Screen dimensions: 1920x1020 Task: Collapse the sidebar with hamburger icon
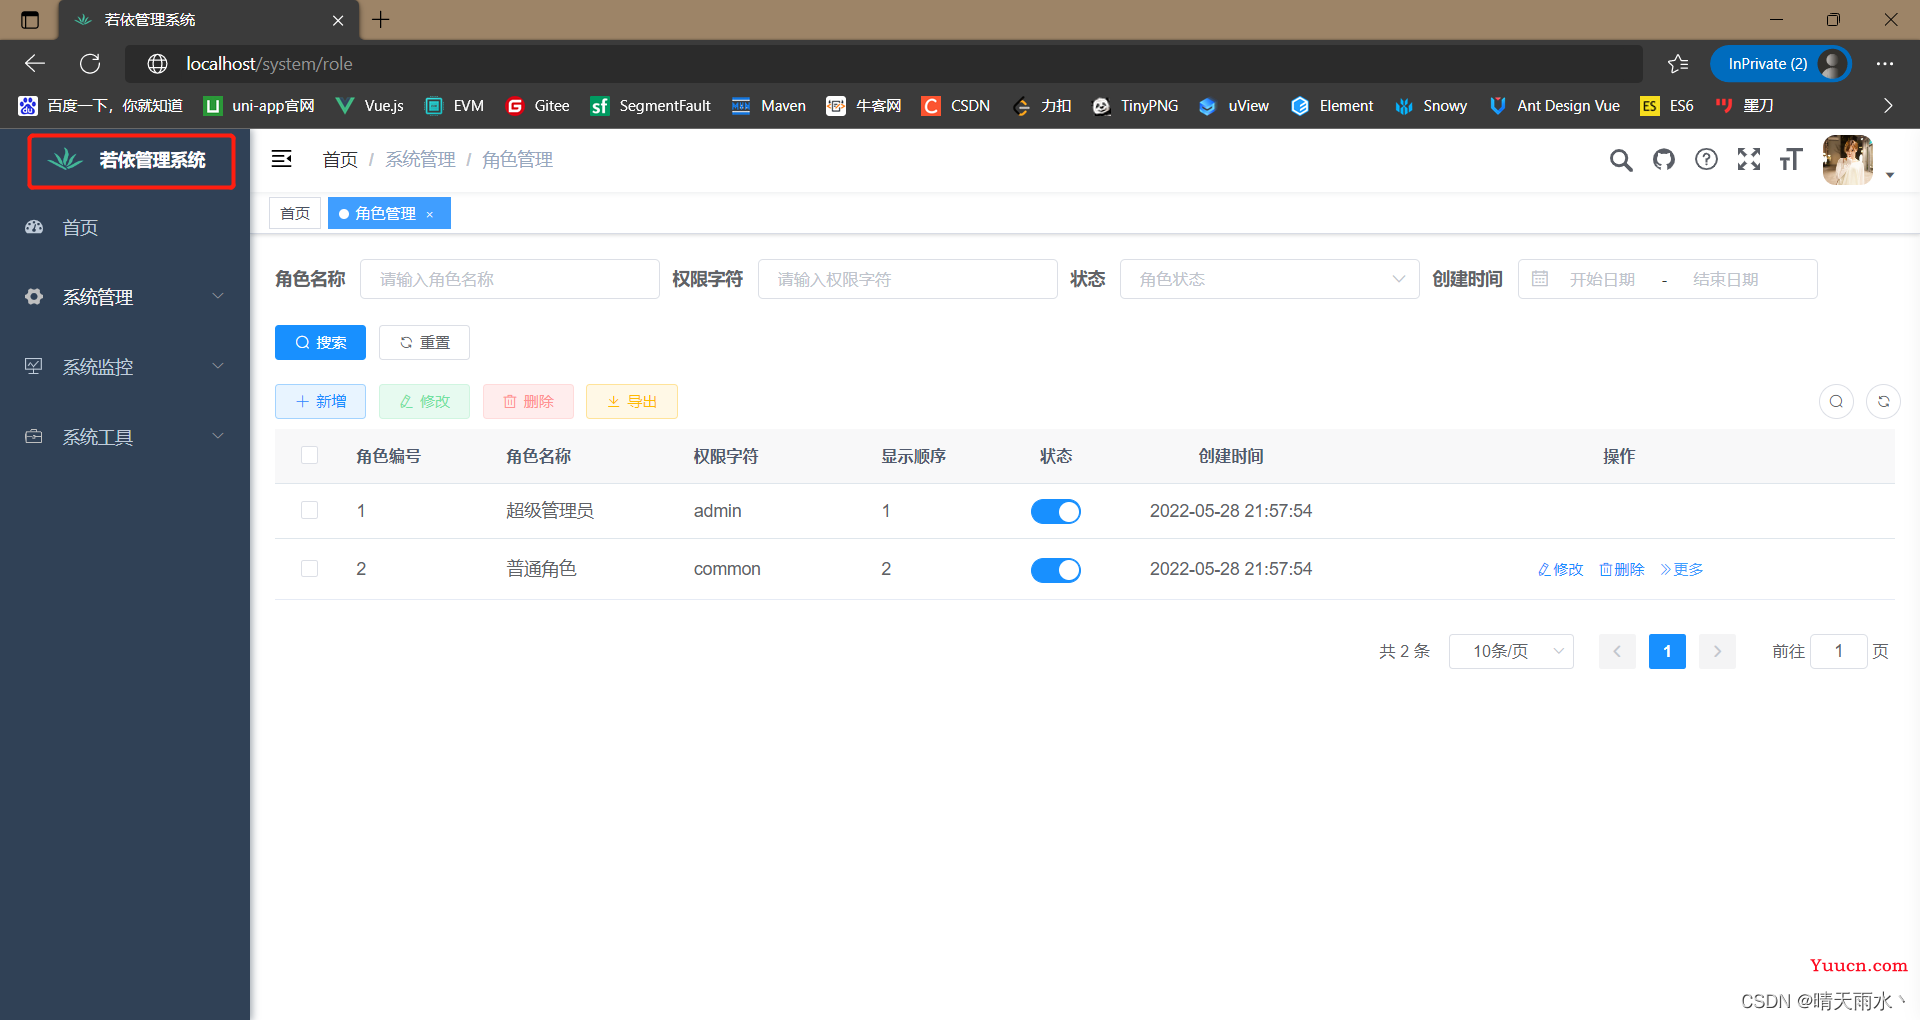(282, 159)
